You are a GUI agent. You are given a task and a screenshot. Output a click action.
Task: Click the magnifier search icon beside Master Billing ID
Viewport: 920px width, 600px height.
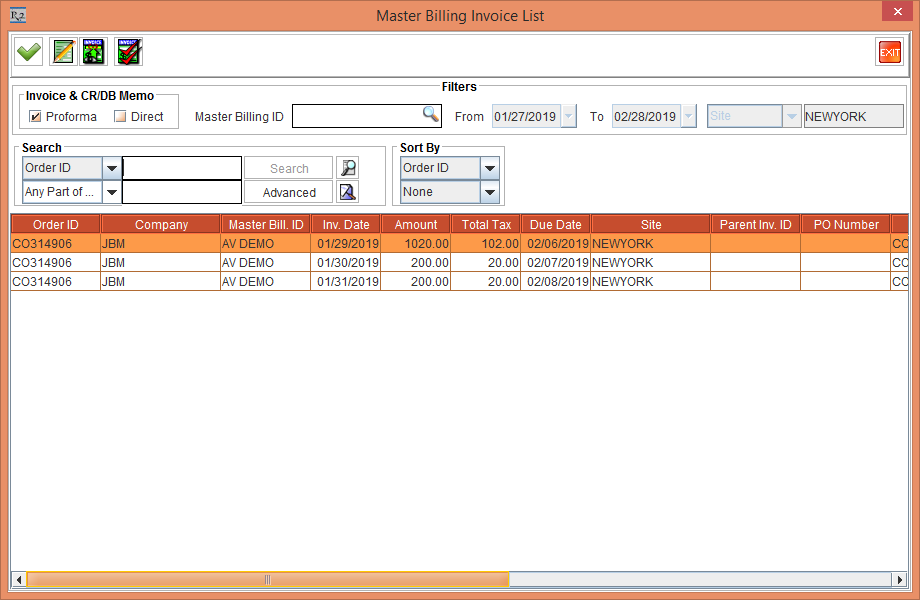[431, 115]
